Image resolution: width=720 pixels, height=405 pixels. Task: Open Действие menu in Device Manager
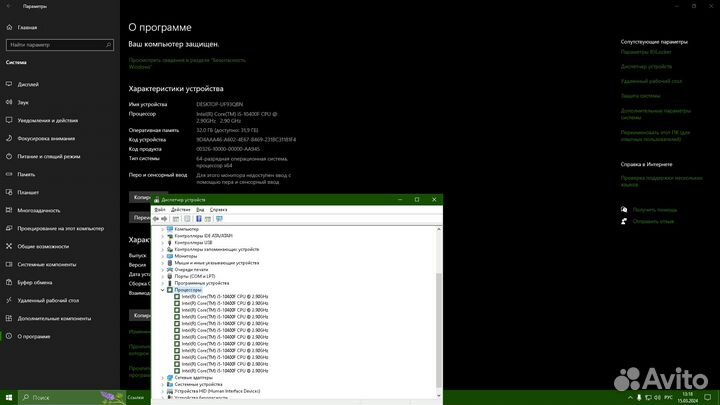click(180, 210)
